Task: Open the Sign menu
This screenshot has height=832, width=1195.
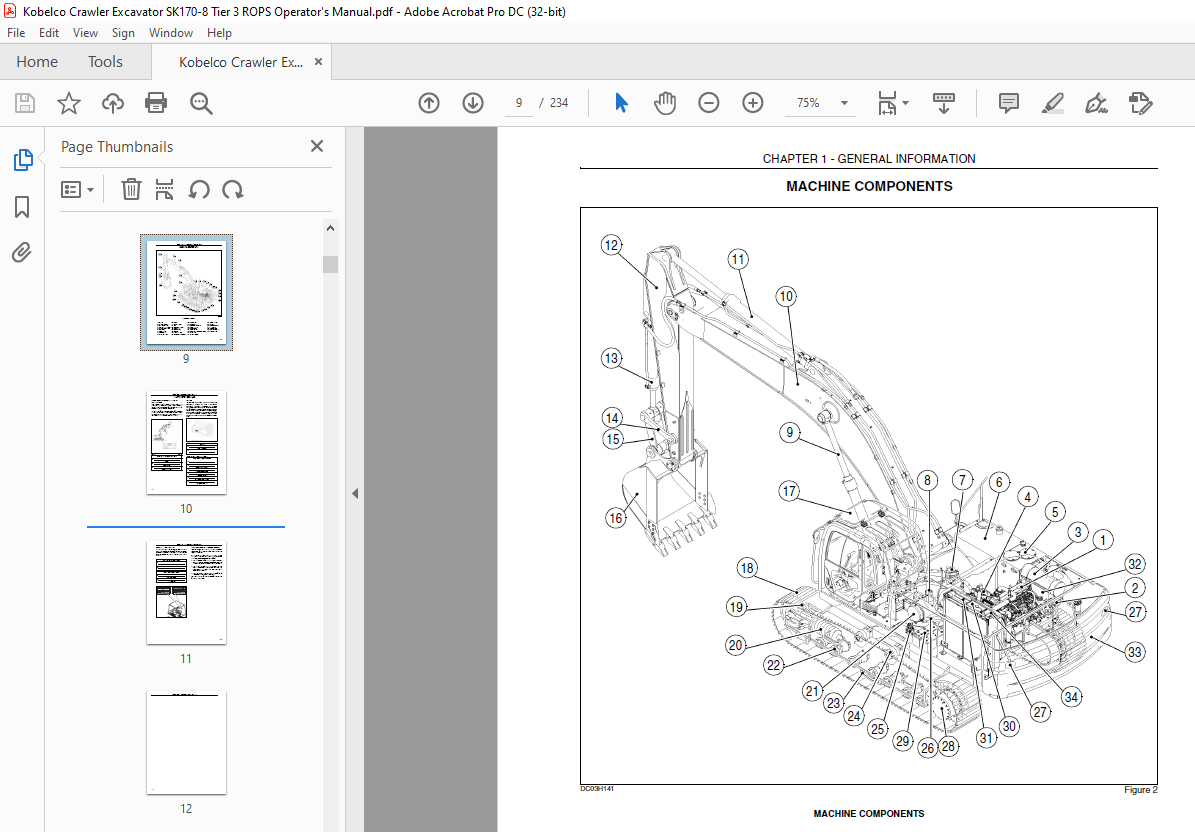Action: point(123,33)
